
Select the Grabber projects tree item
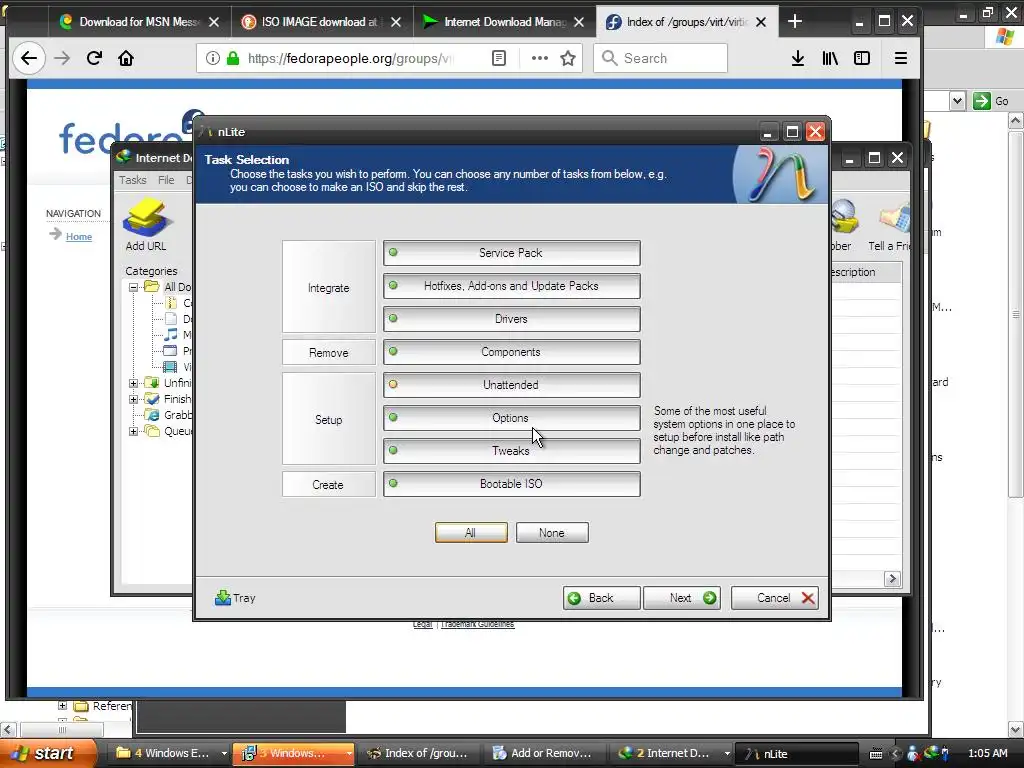(x=168, y=415)
